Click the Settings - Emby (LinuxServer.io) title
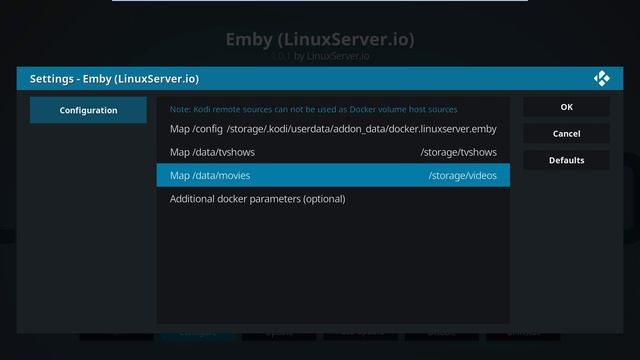640x360 pixels. [x=114, y=79]
